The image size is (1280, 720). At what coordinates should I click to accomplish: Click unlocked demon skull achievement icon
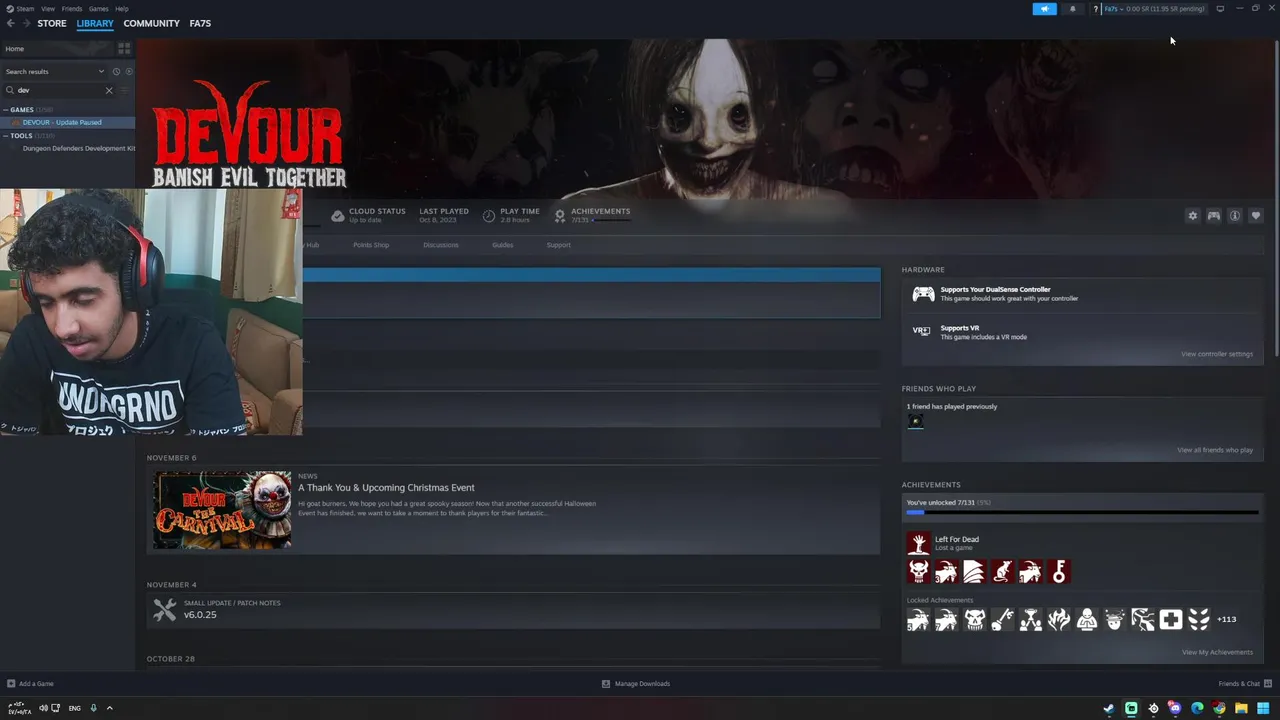tap(918, 571)
